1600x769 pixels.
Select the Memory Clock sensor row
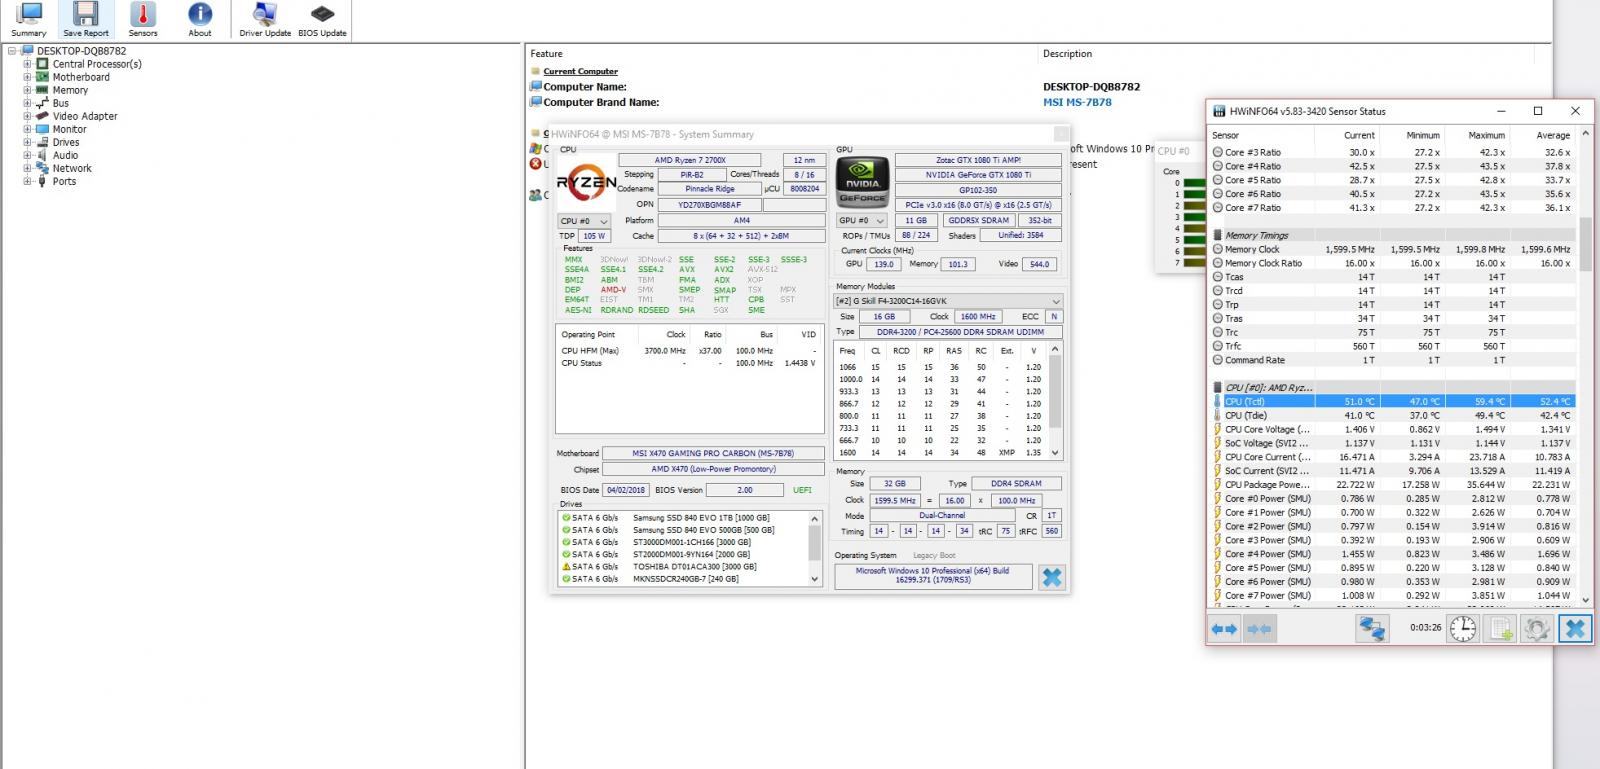coord(1393,249)
